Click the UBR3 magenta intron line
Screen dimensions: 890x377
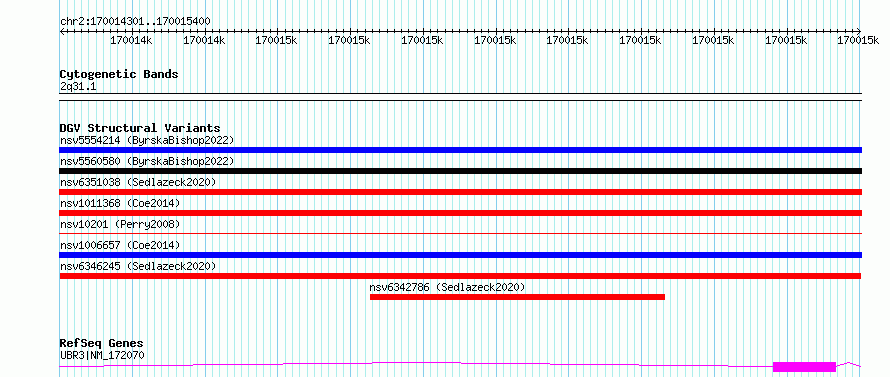pos(416,364)
